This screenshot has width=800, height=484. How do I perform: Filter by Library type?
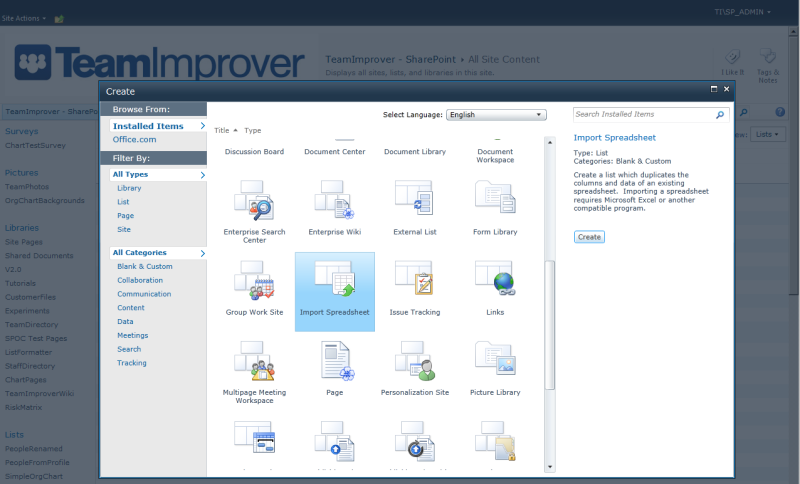129,188
